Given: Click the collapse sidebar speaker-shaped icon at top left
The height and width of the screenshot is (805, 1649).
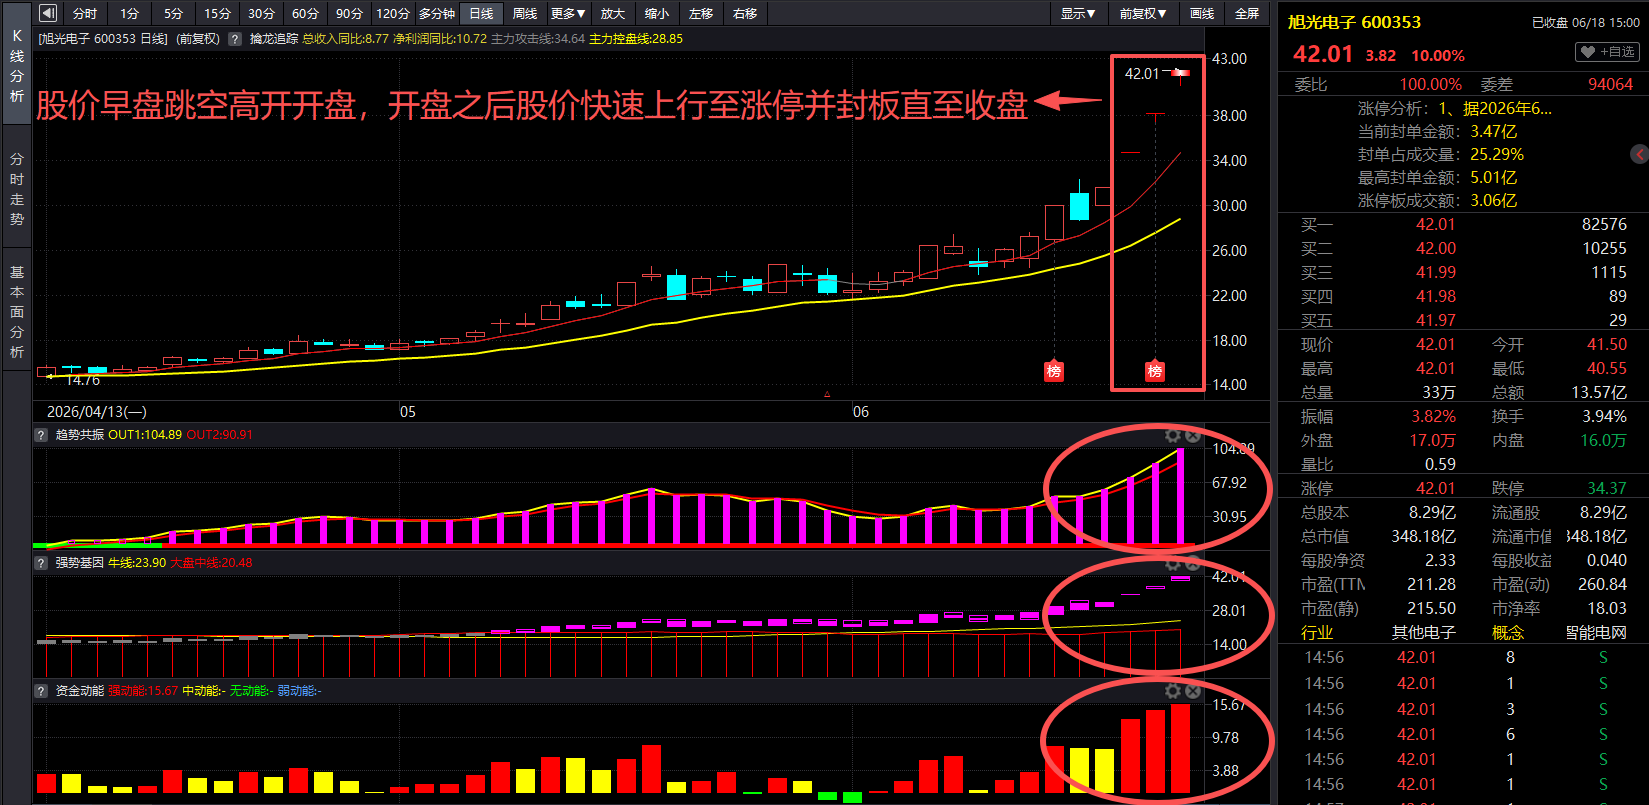Looking at the screenshot, I should pos(48,13).
